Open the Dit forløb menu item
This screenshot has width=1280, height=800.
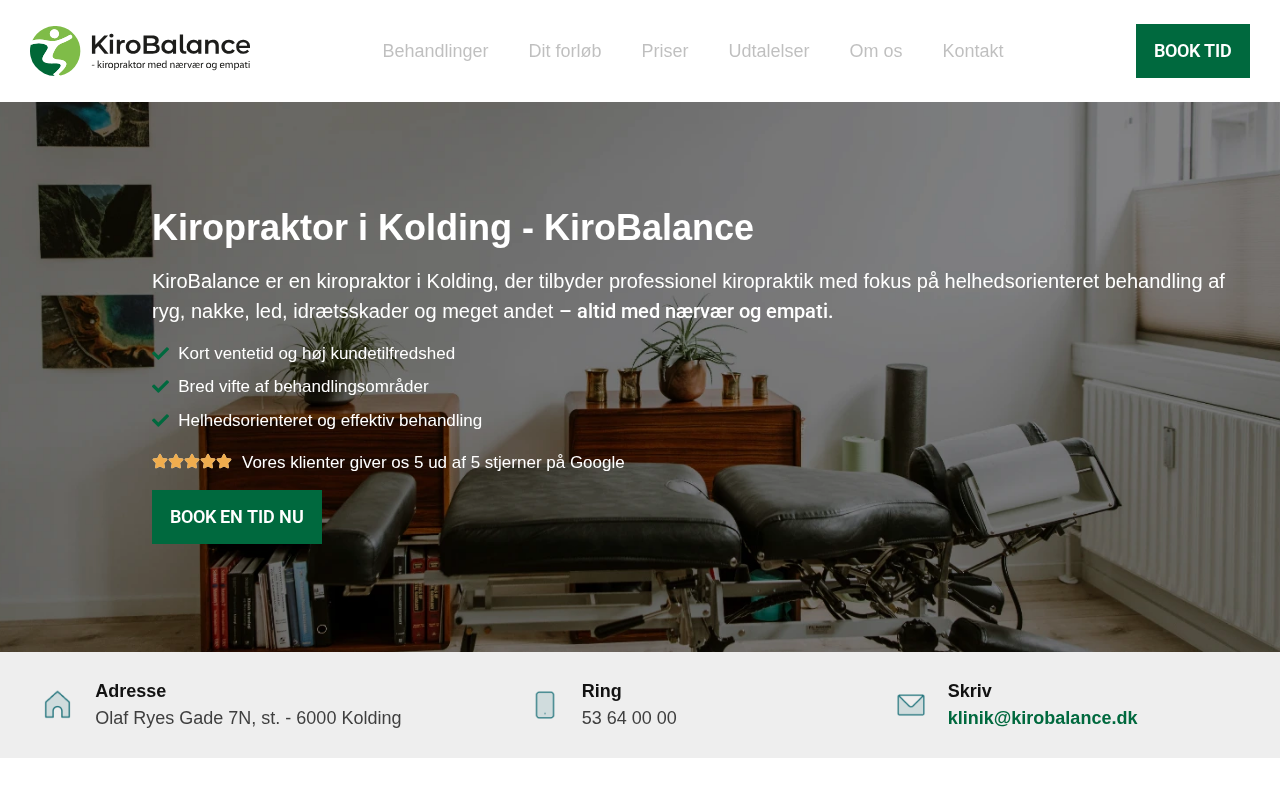point(565,51)
